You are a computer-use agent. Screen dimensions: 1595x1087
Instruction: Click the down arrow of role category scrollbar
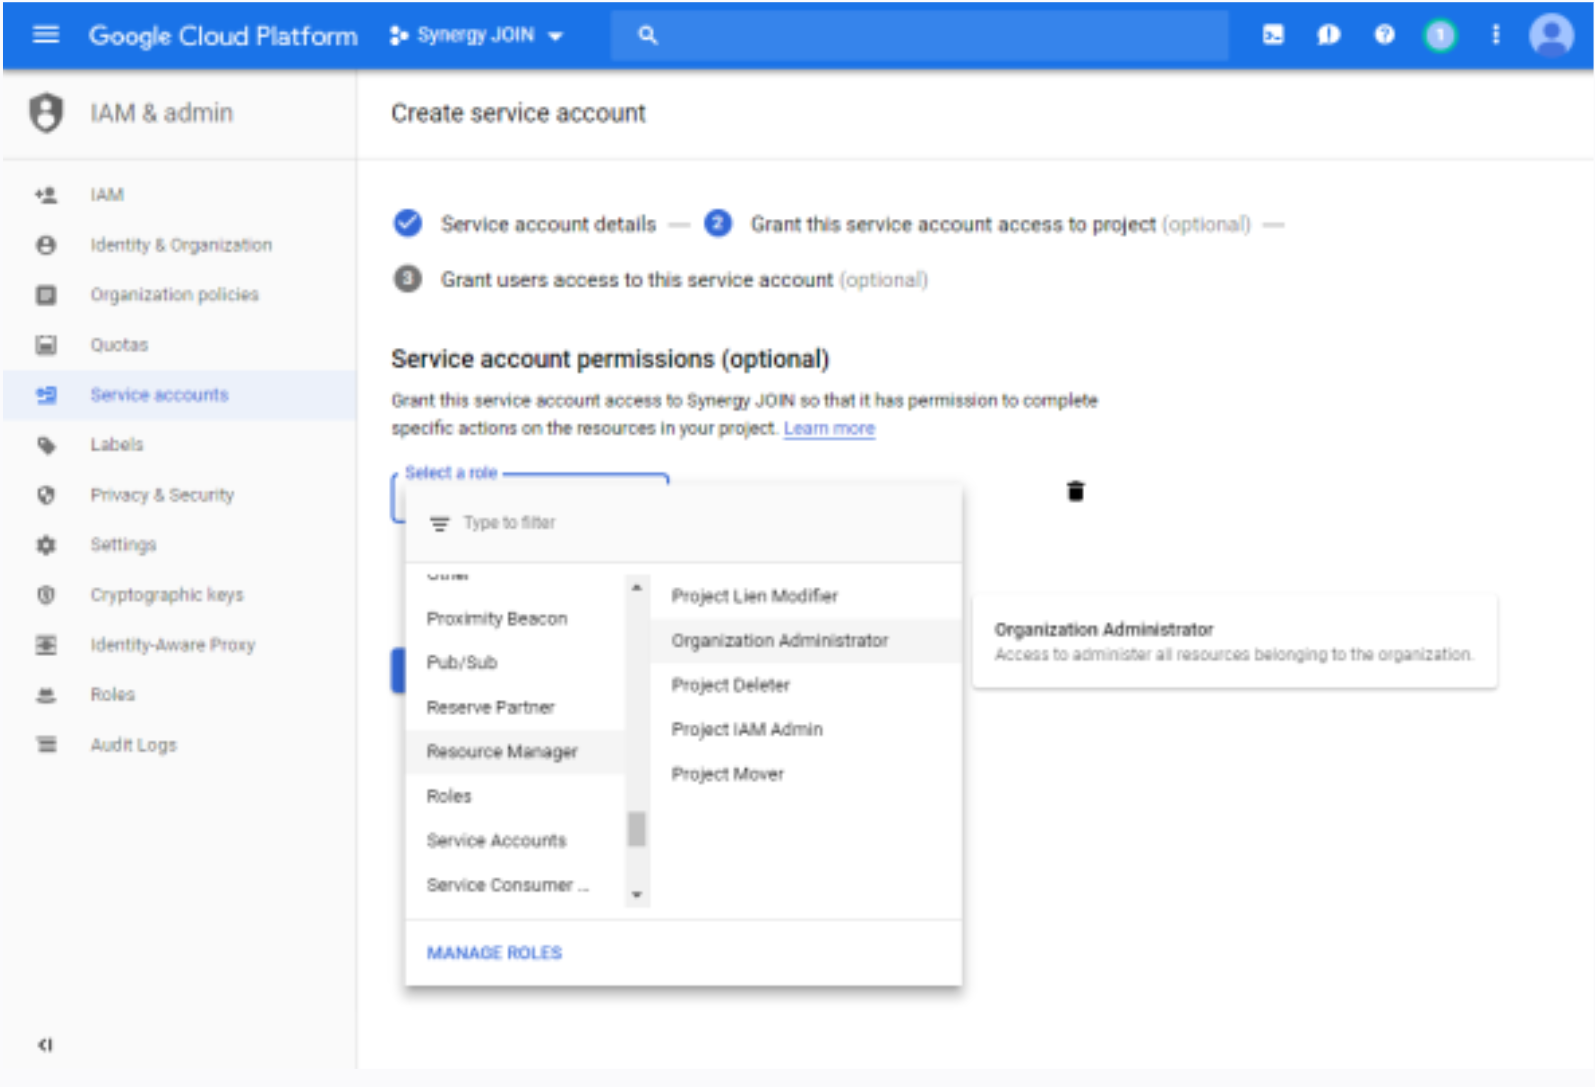click(637, 895)
